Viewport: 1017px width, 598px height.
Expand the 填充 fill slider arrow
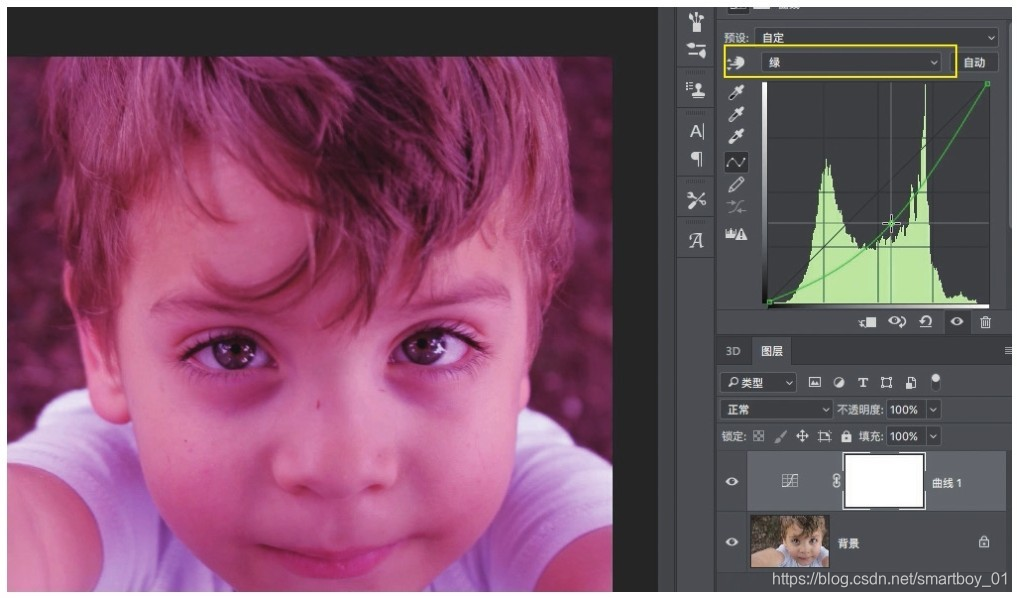[933, 436]
